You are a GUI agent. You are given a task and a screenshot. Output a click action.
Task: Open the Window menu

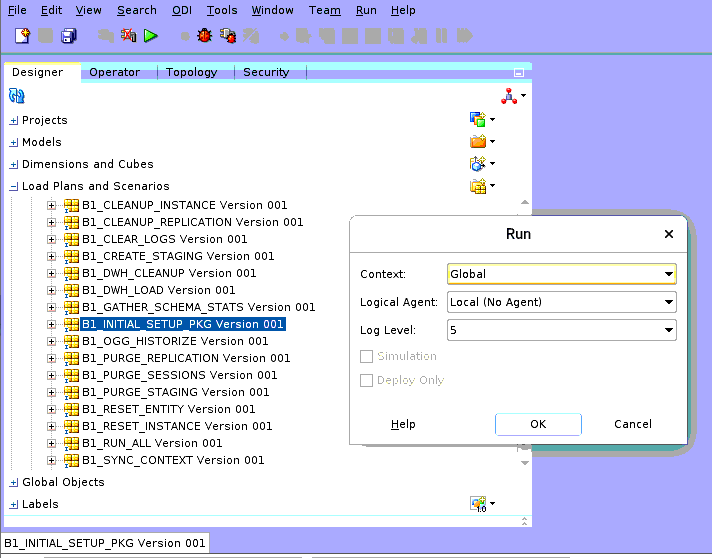pyautogui.click(x=272, y=10)
